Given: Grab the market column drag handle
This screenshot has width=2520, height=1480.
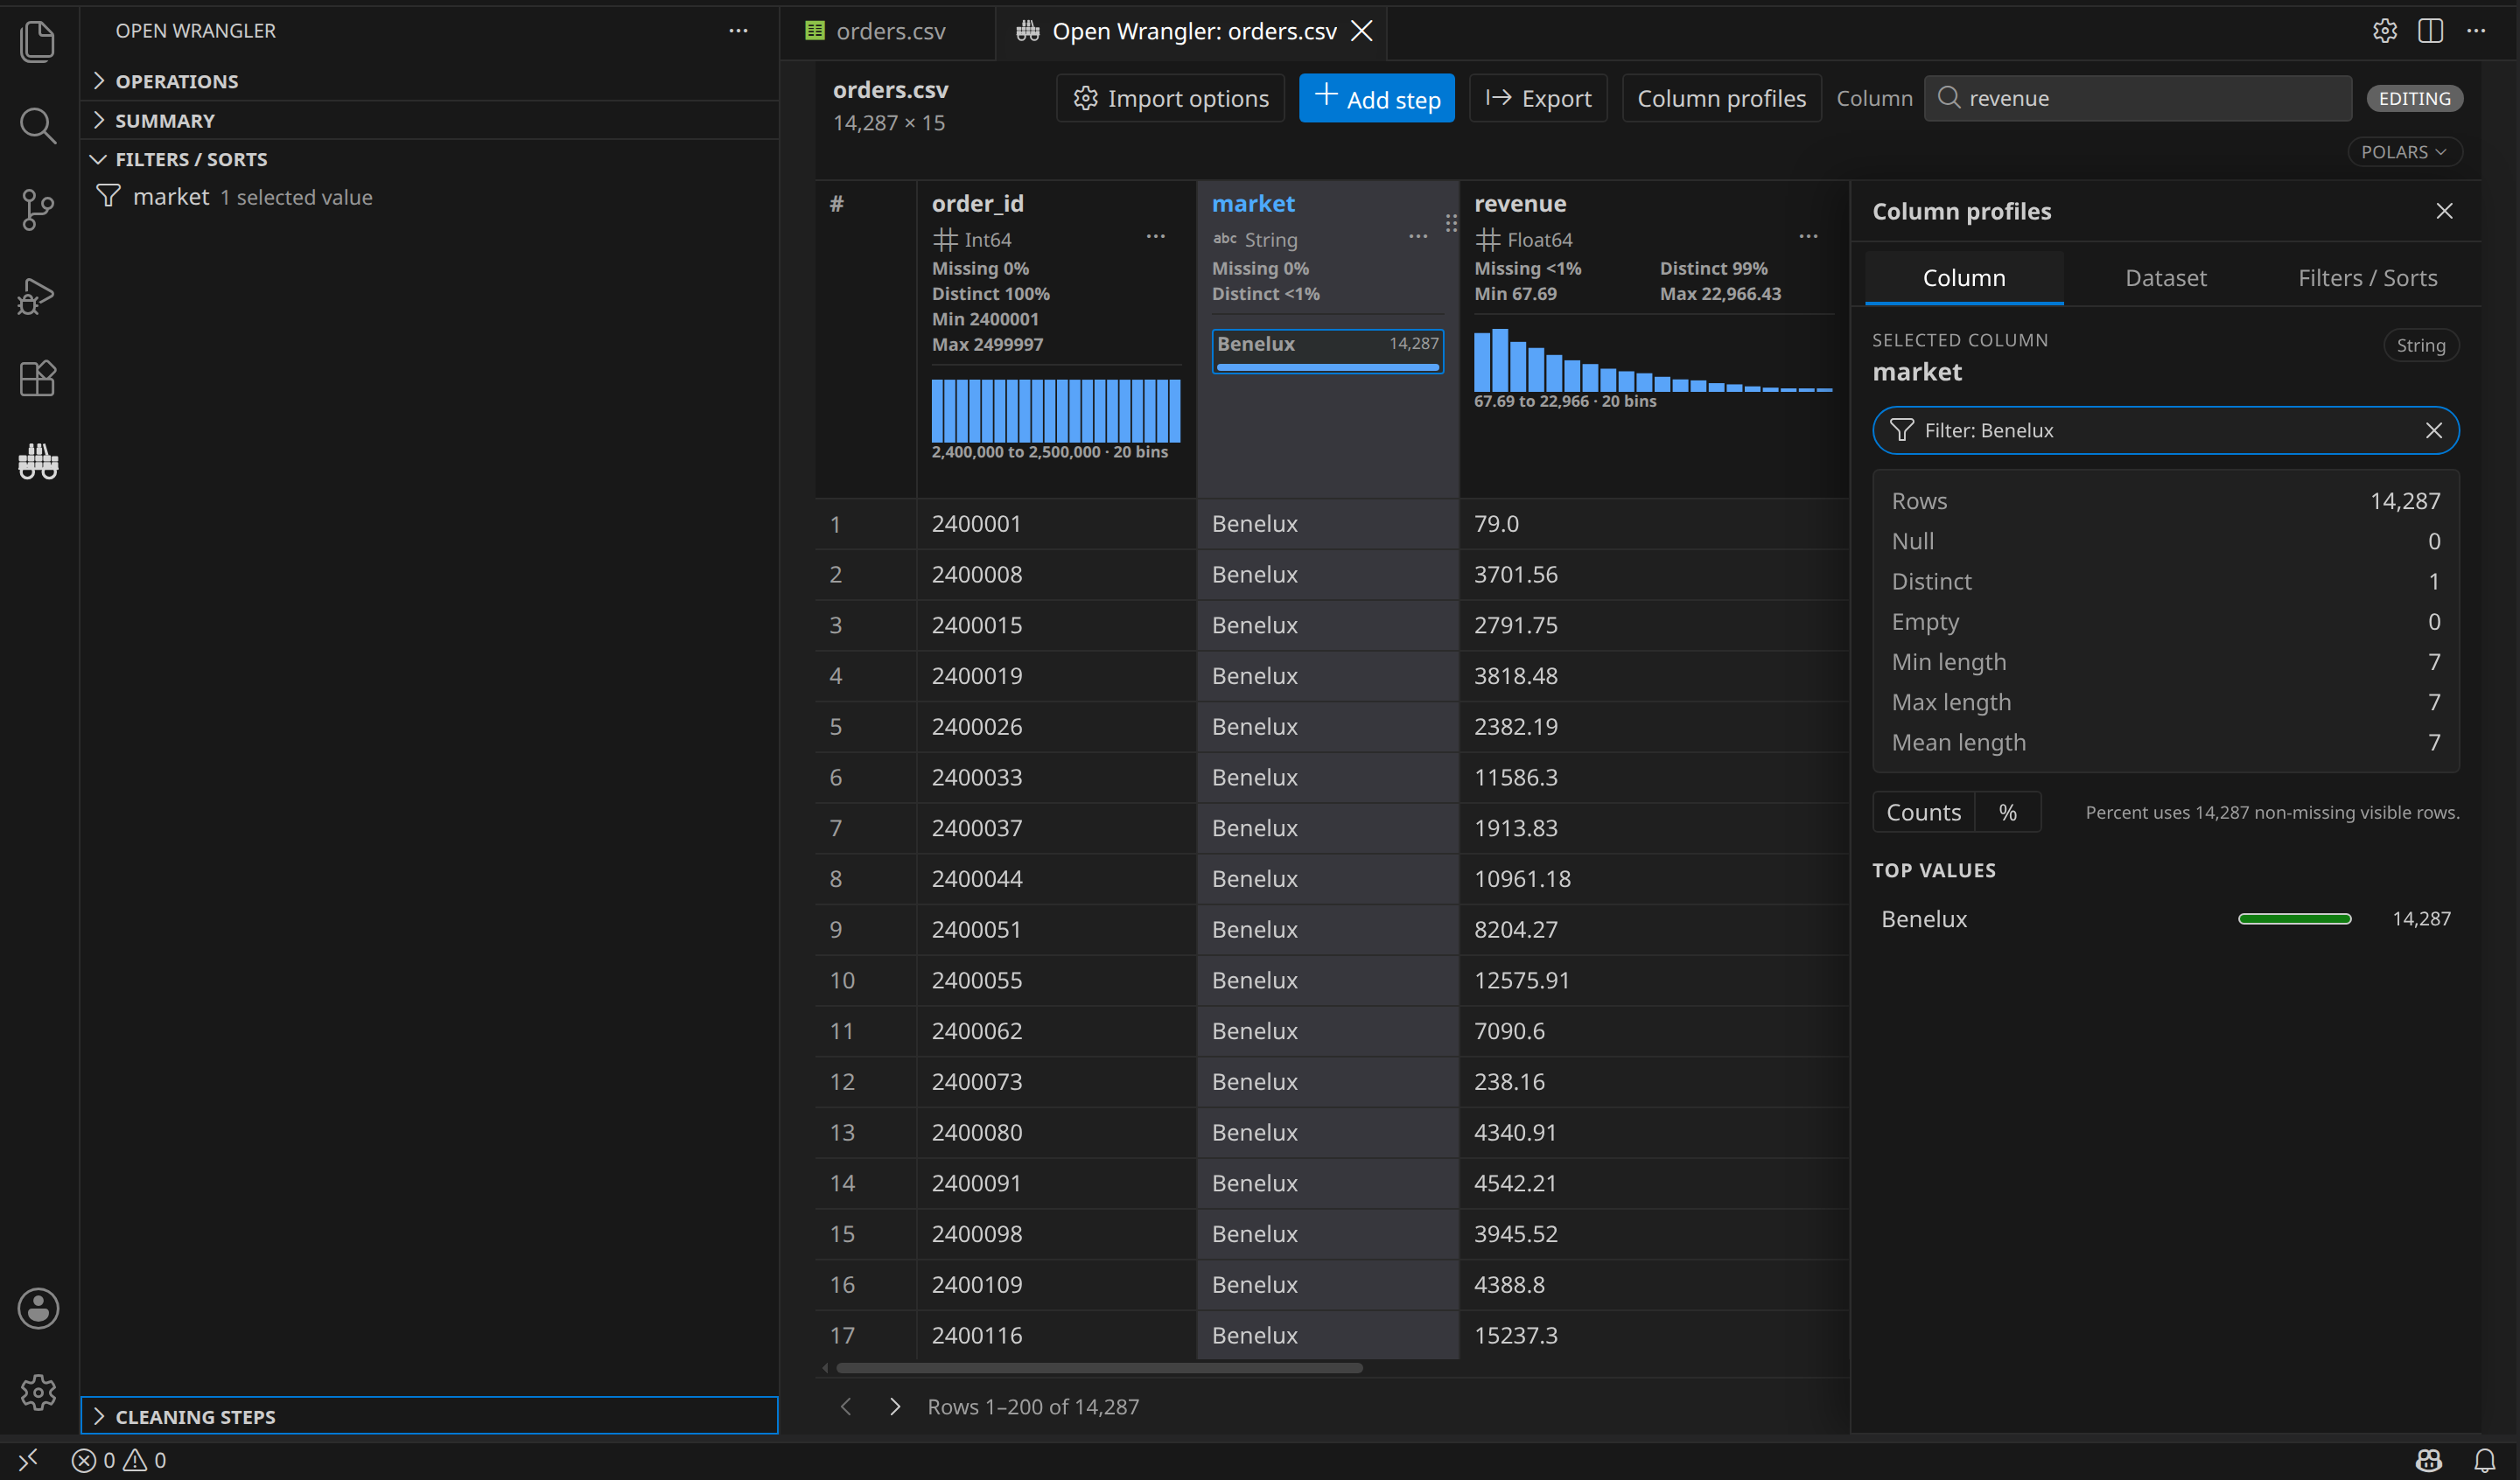Looking at the screenshot, I should click(x=1451, y=223).
